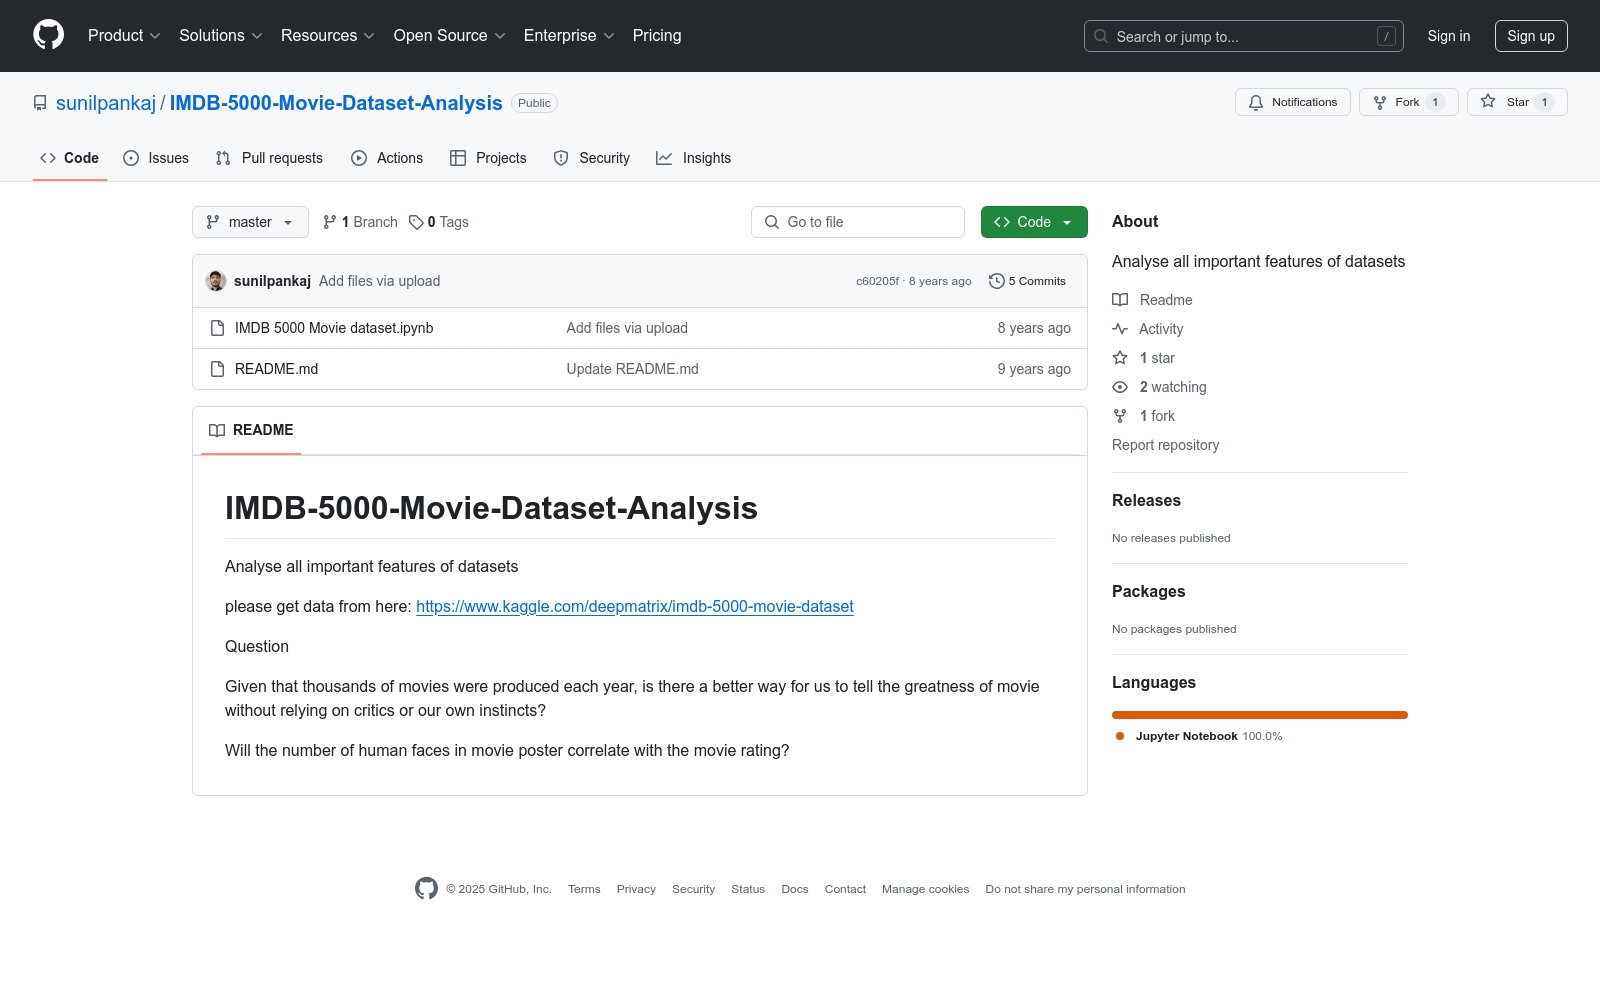Click the Pricing link in header
Image resolution: width=1600 pixels, height=1000 pixels.
(657, 36)
